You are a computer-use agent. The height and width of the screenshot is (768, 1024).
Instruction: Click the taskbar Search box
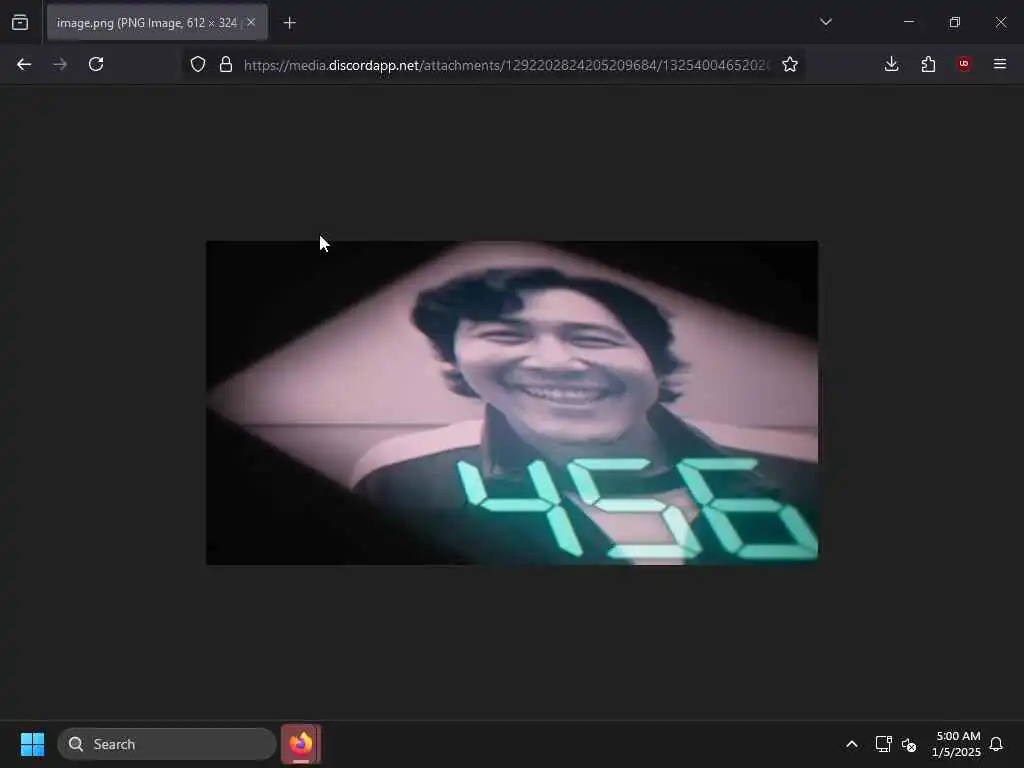pos(167,744)
